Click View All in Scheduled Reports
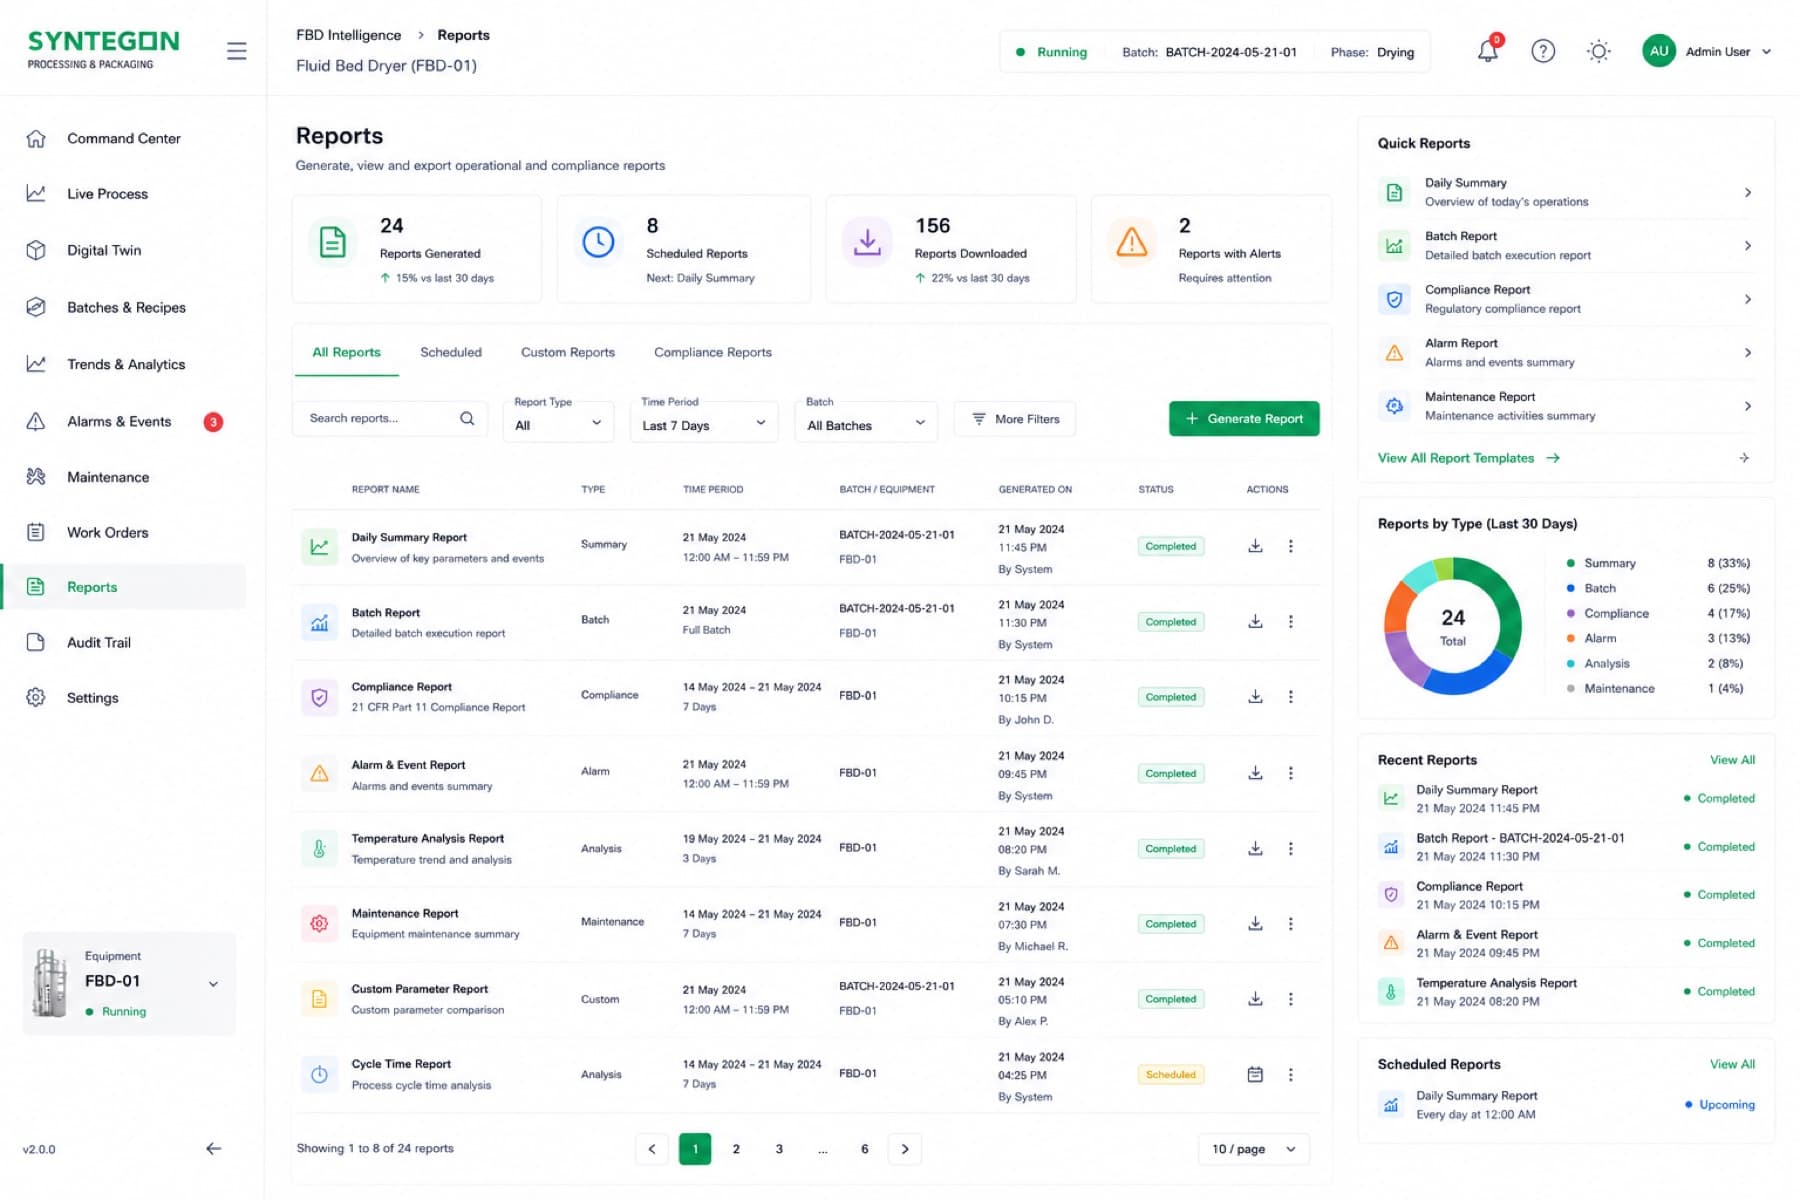The height and width of the screenshot is (1200, 1800). pos(1732,1064)
